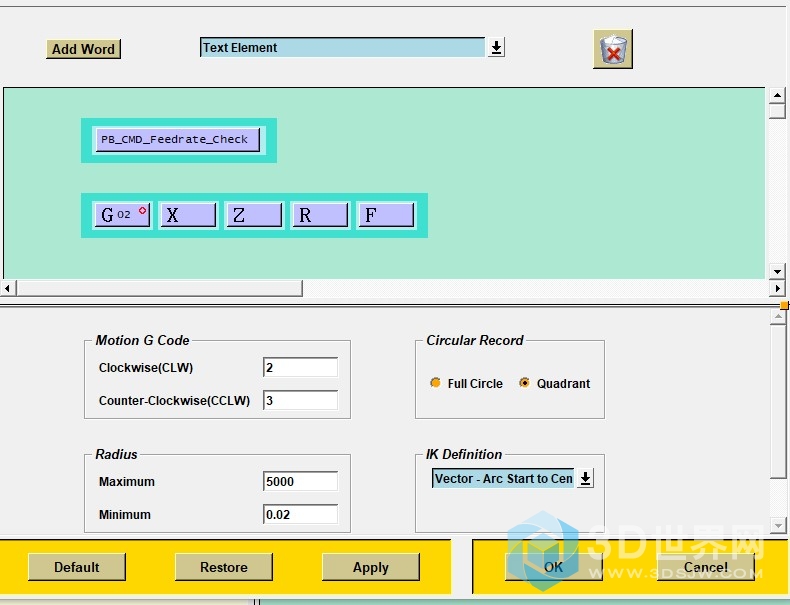Image resolution: width=790 pixels, height=605 pixels.
Task: Select the F word block
Action: tap(386, 215)
